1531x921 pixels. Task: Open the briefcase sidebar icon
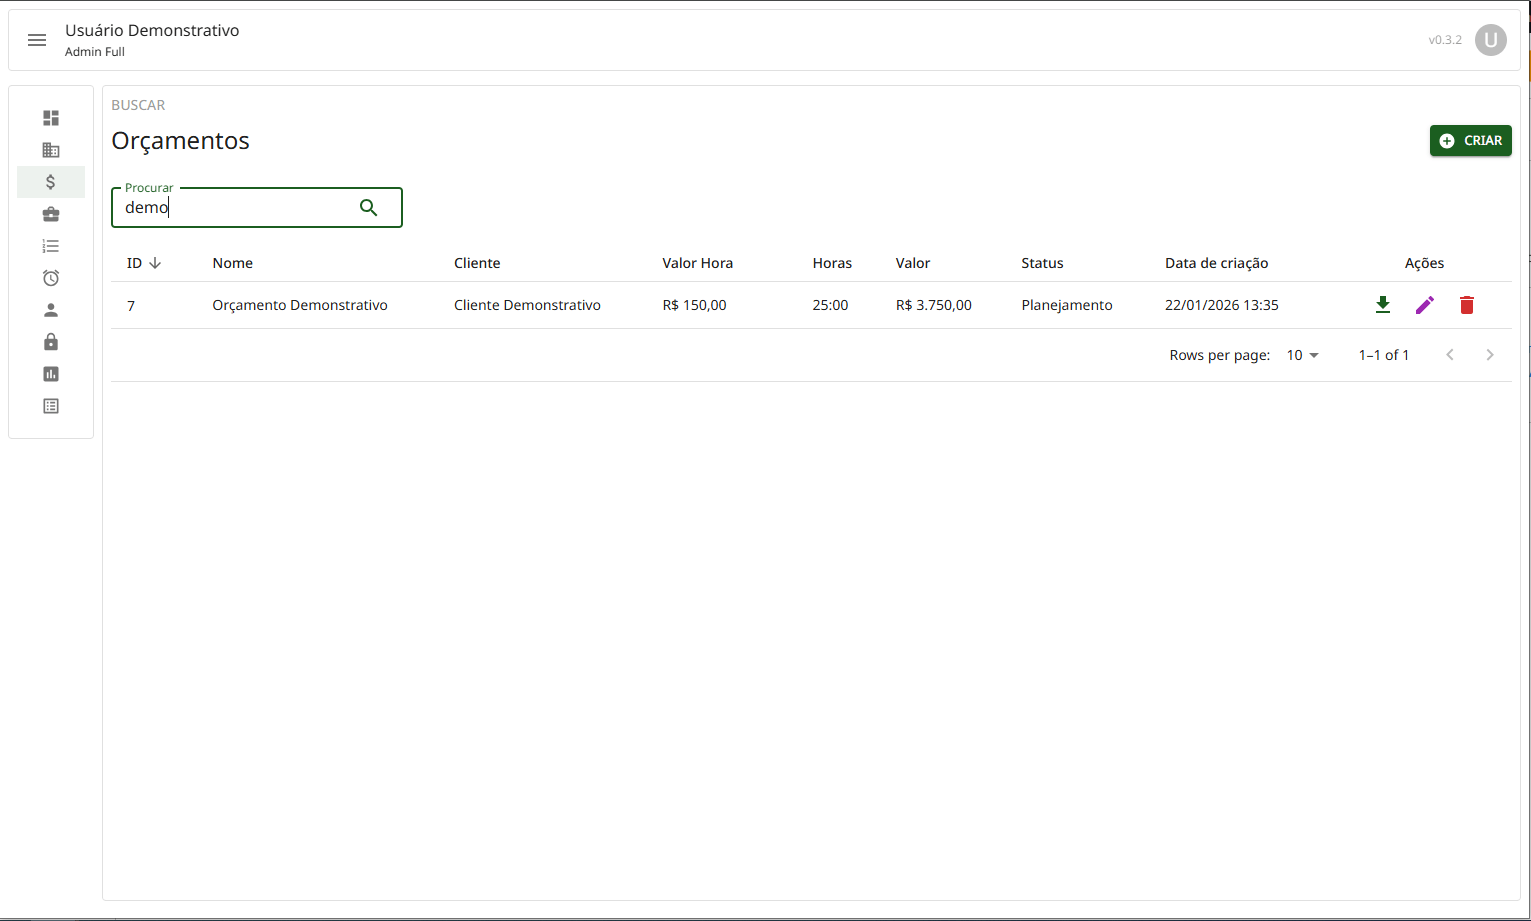point(51,214)
